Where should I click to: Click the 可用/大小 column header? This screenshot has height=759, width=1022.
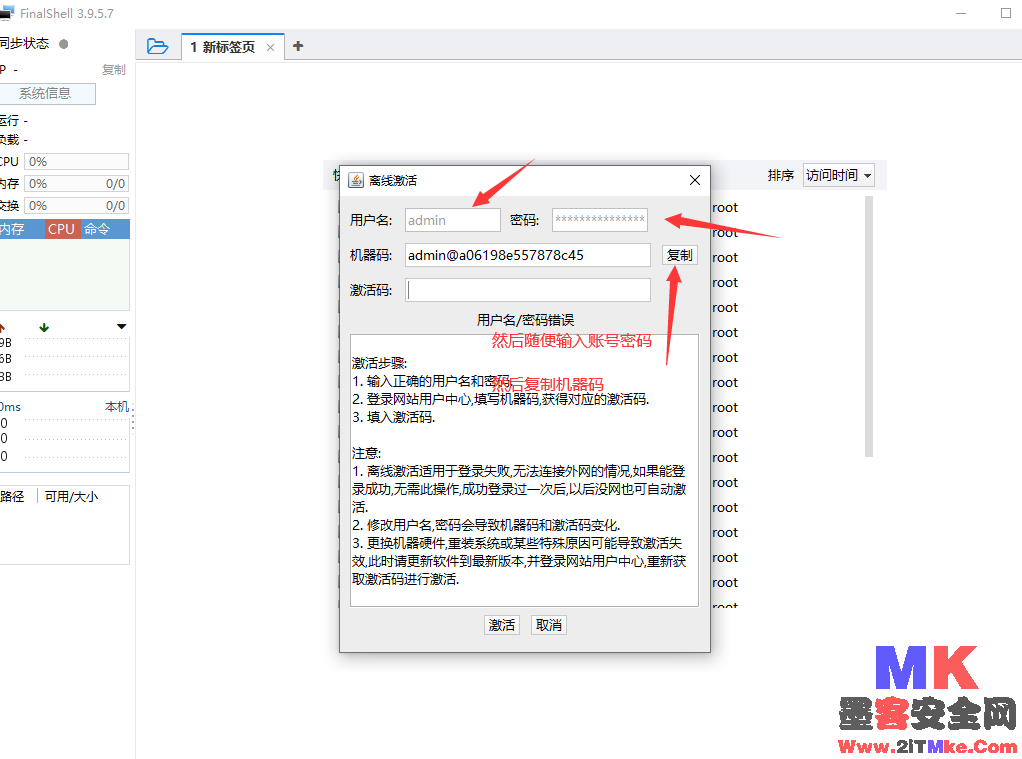tap(72, 497)
